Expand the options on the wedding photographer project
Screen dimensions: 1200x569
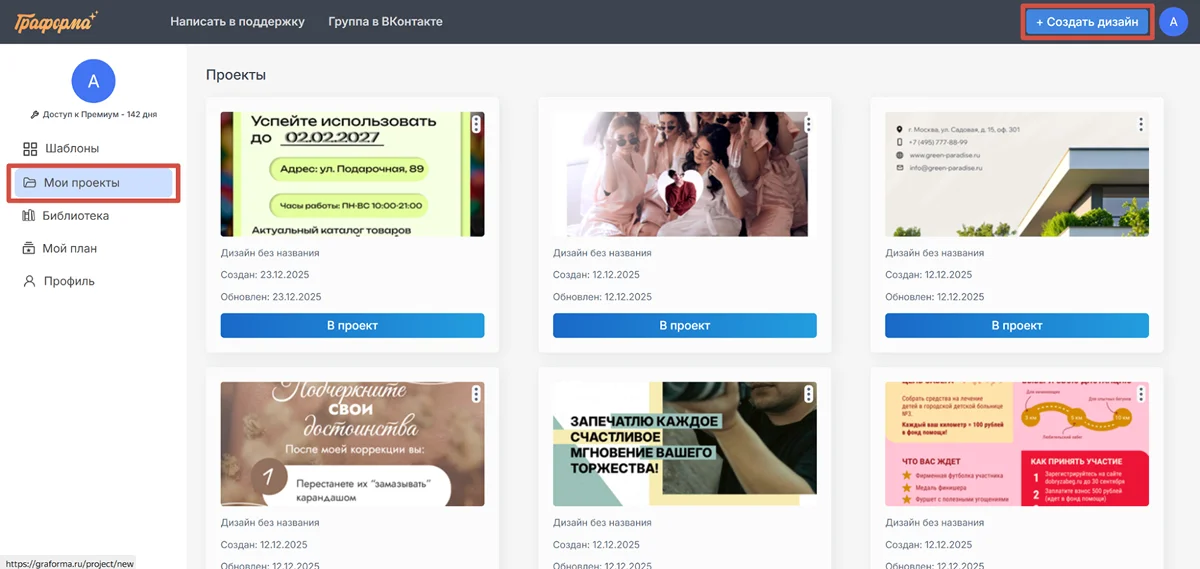(808, 394)
